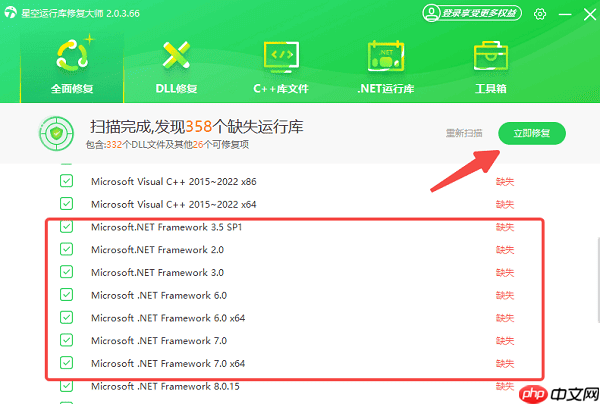Close the repair tool window
600x404 pixels.
tap(590, 15)
